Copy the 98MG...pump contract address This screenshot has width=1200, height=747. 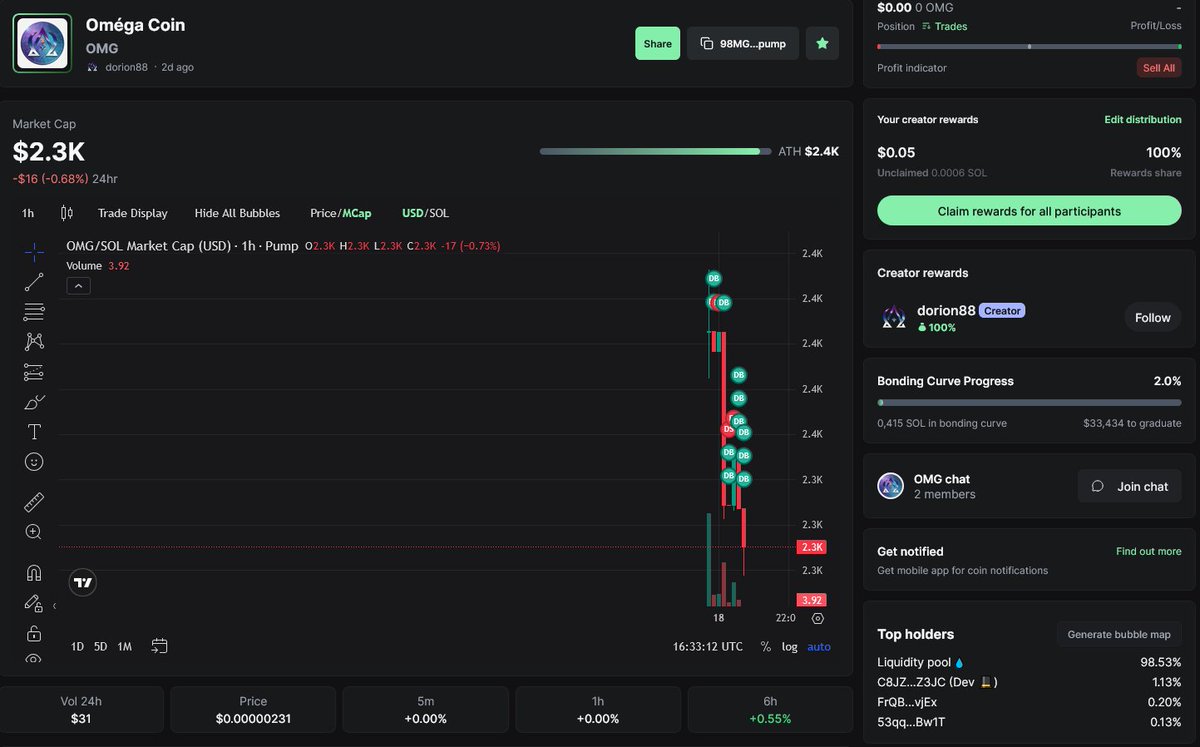point(743,44)
